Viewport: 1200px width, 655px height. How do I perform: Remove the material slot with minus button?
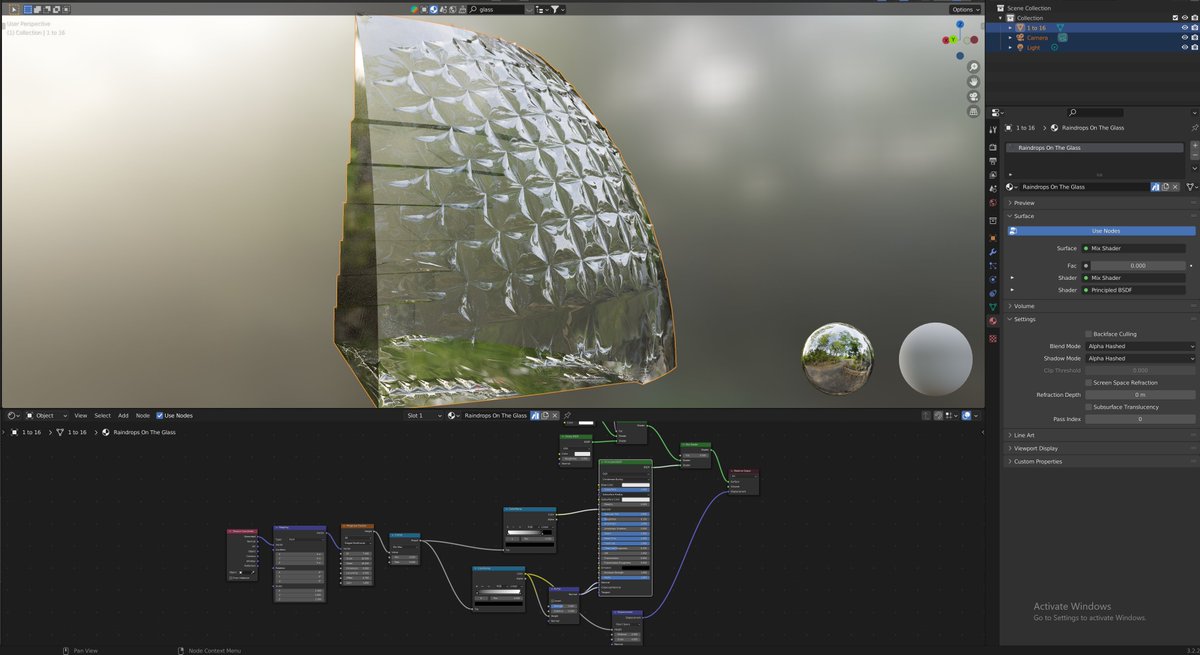(x=1194, y=156)
